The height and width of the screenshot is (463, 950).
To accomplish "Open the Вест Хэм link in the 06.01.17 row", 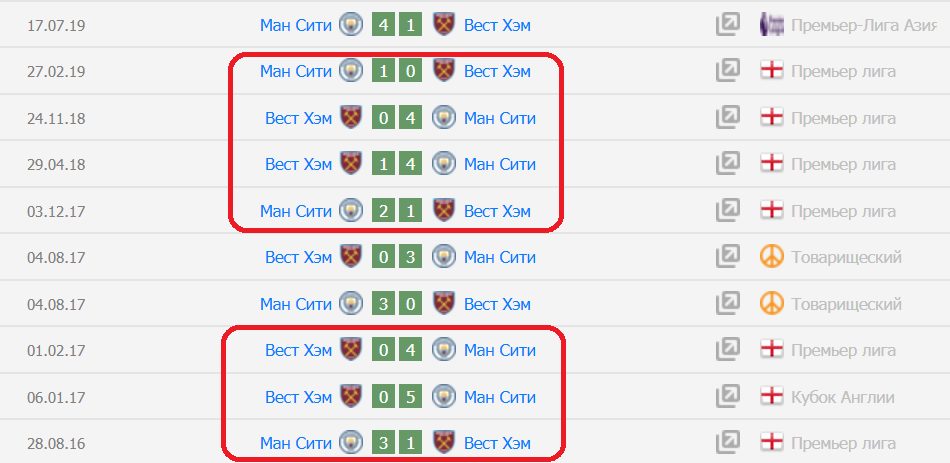I will pos(298,397).
